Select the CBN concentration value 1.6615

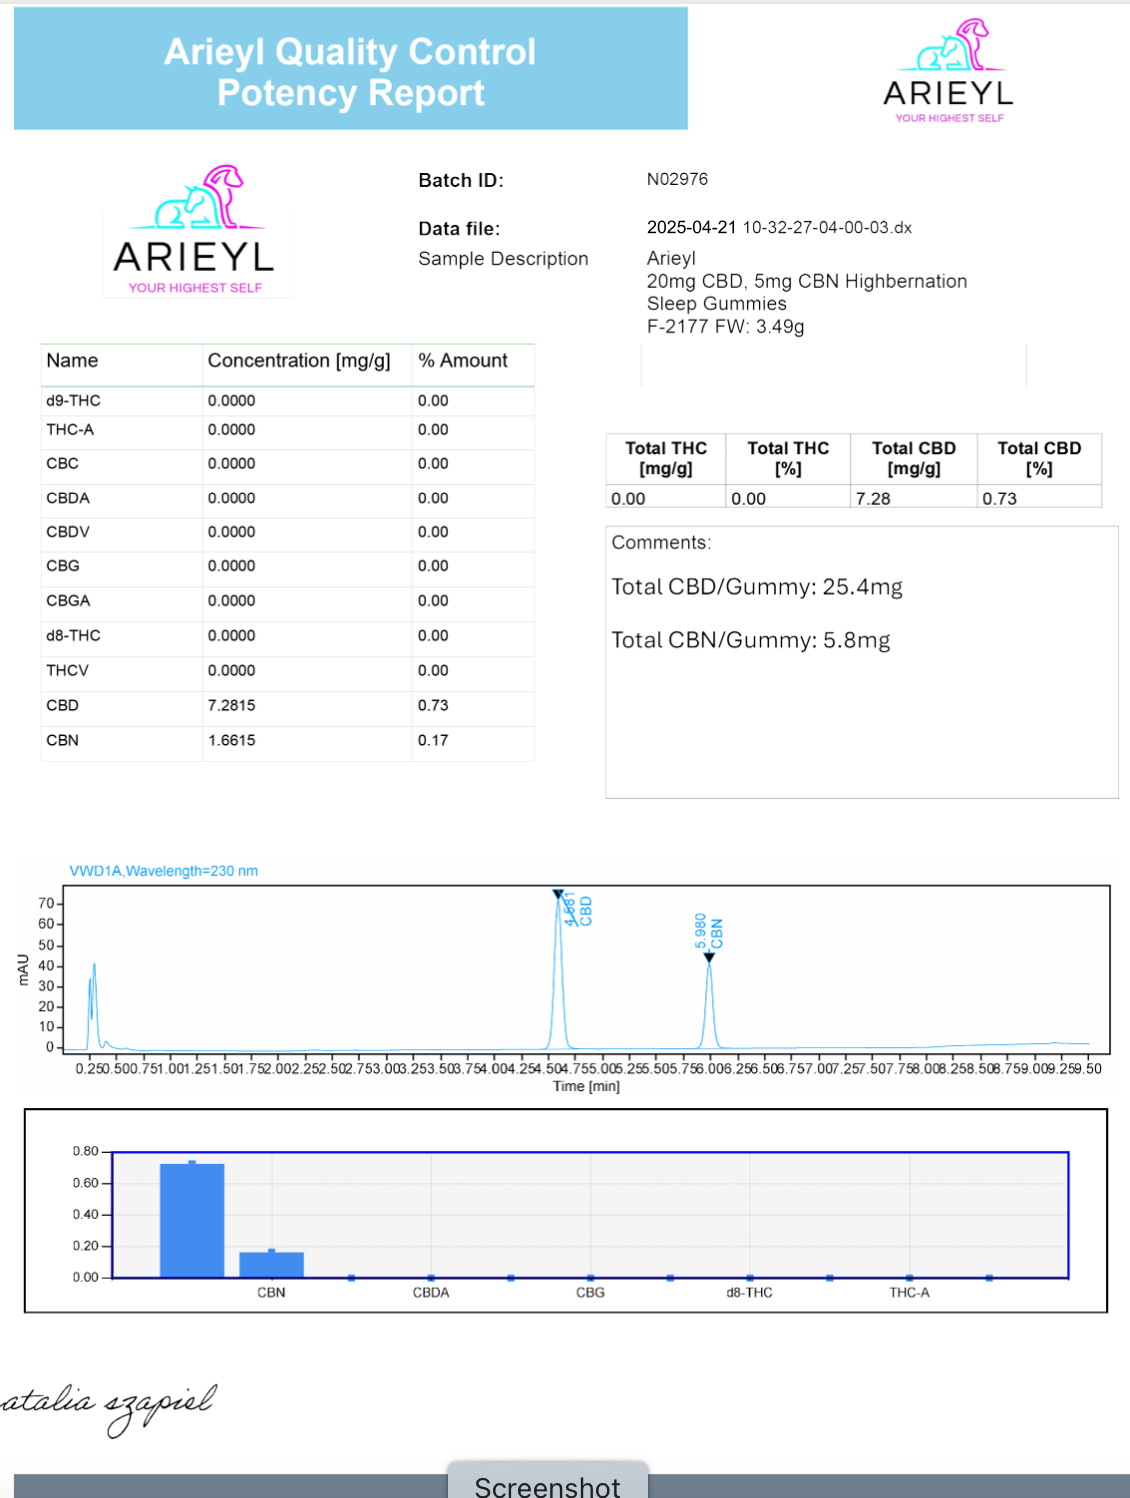pos(232,741)
